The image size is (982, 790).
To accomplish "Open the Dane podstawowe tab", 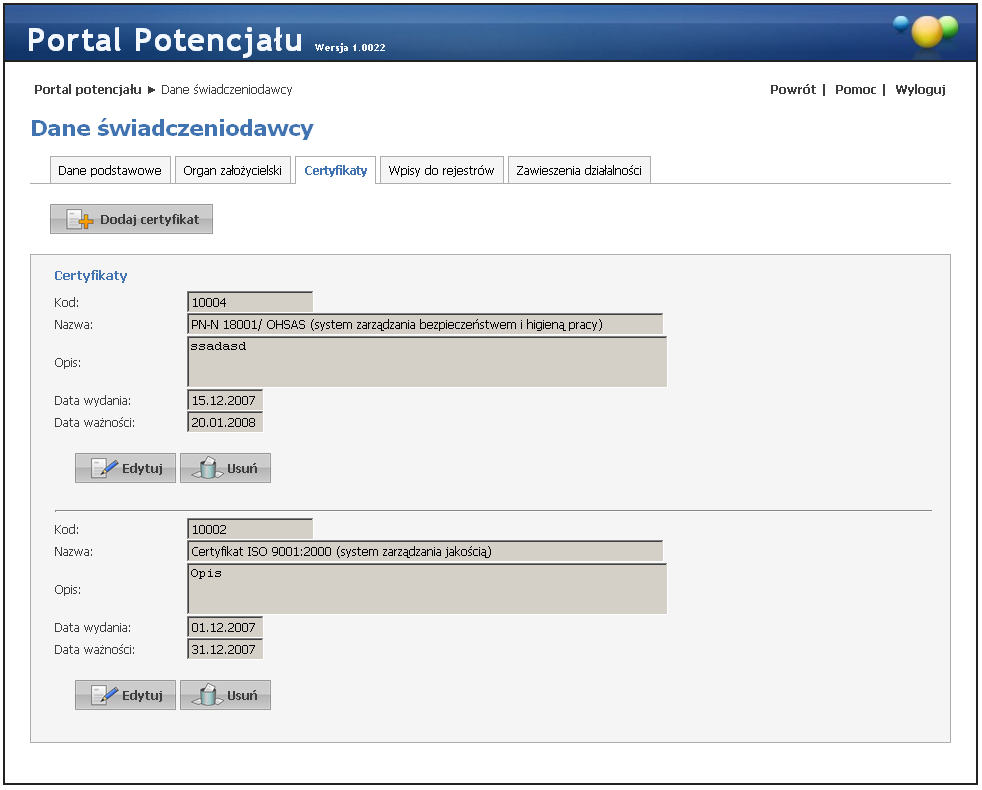I will point(110,170).
